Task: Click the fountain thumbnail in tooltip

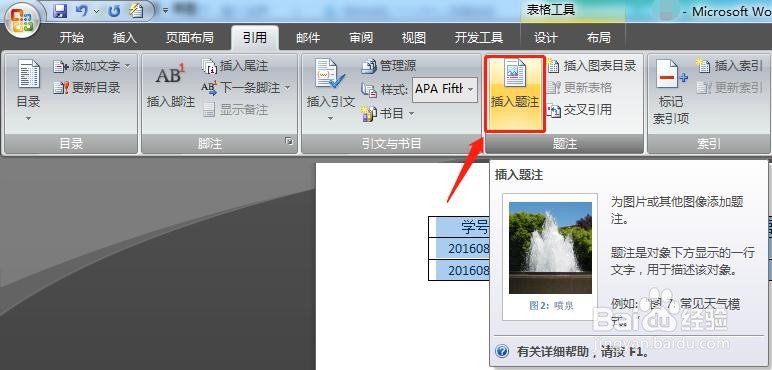Action: click(550, 248)
